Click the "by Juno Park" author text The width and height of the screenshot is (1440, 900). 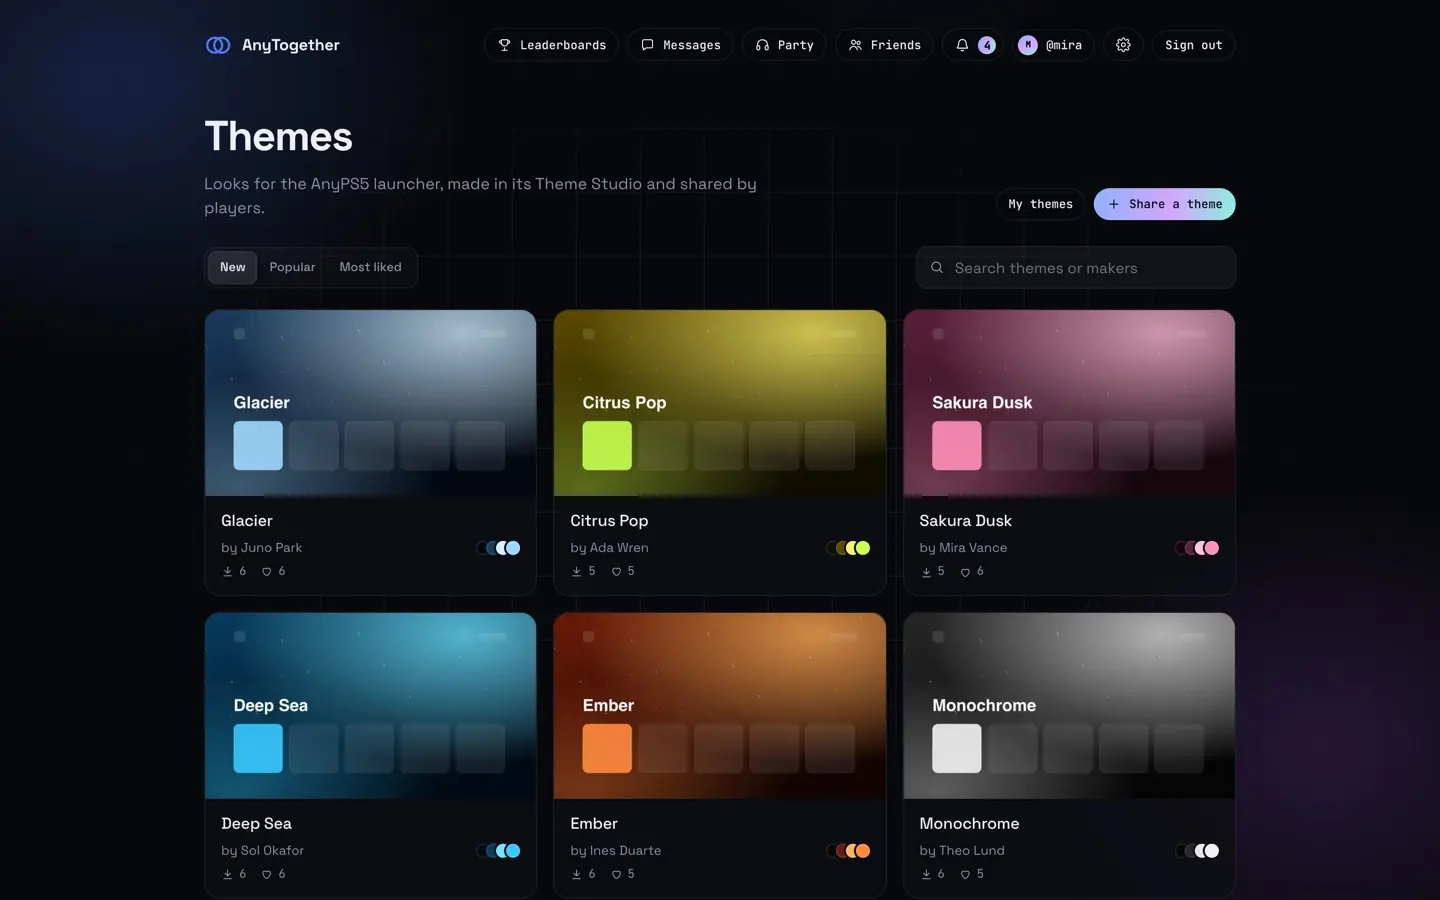coord(261,548)
